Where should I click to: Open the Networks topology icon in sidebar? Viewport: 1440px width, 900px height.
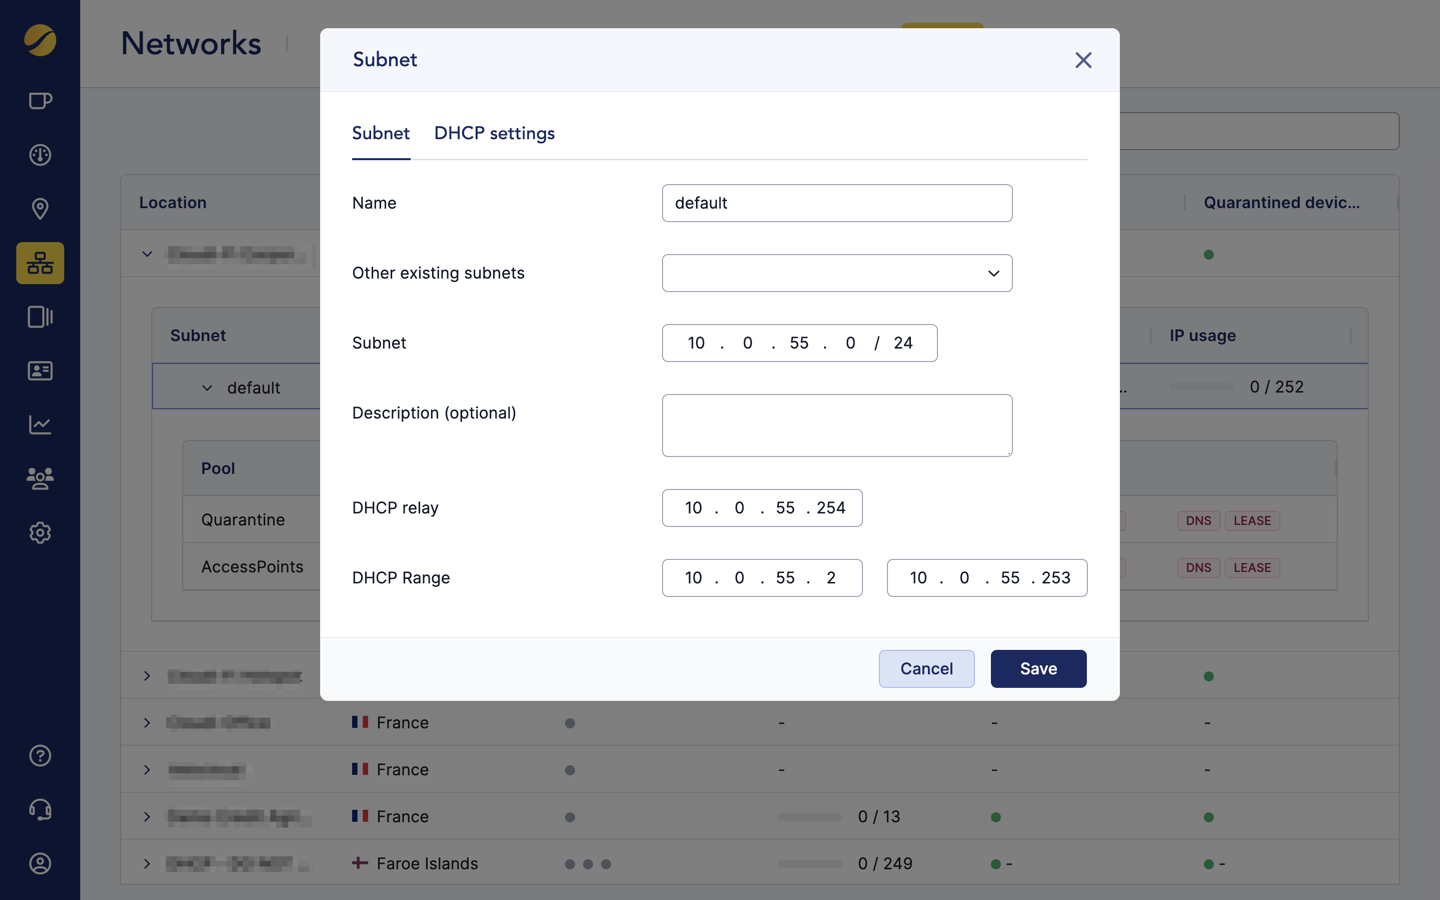pyautogui.click(x=40, y=262)
